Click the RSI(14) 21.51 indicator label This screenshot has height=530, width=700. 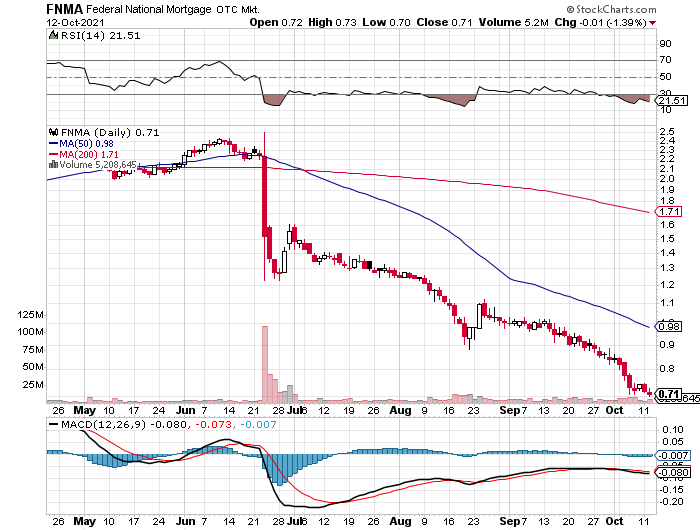coord(100,35)
